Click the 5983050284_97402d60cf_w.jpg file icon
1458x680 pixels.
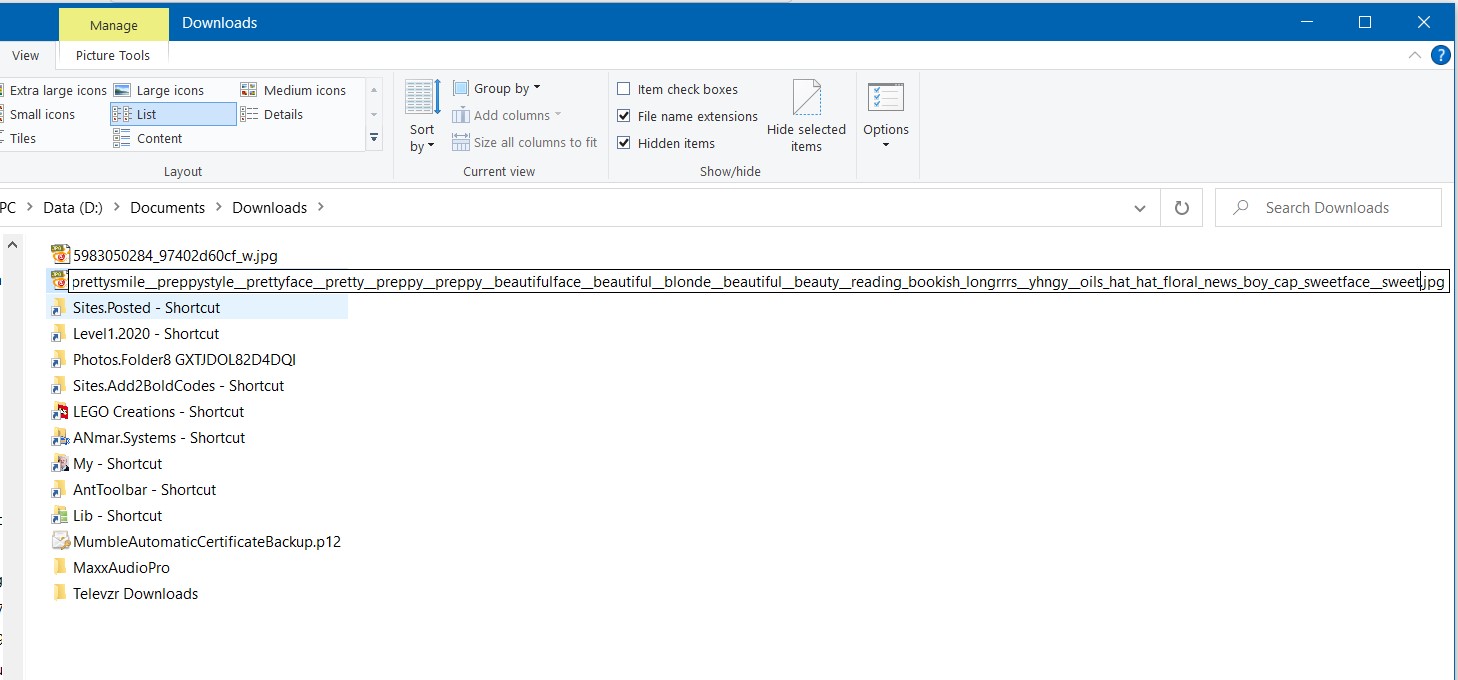click(x=60, y=256)
